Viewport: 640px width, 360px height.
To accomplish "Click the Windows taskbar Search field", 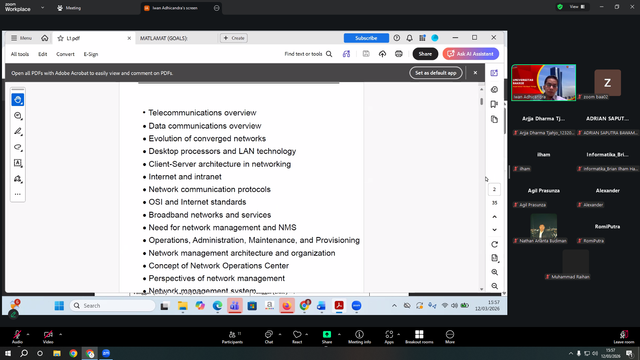I will [x=113, y=306].
